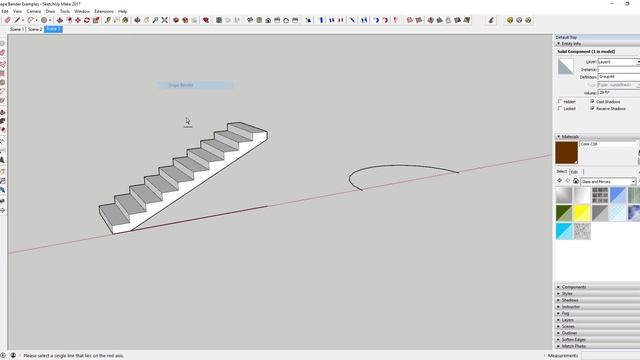Toggle the Cast Shadows checkbox
The height and width of the screenshot is (360, 640).
click(592, 101)
